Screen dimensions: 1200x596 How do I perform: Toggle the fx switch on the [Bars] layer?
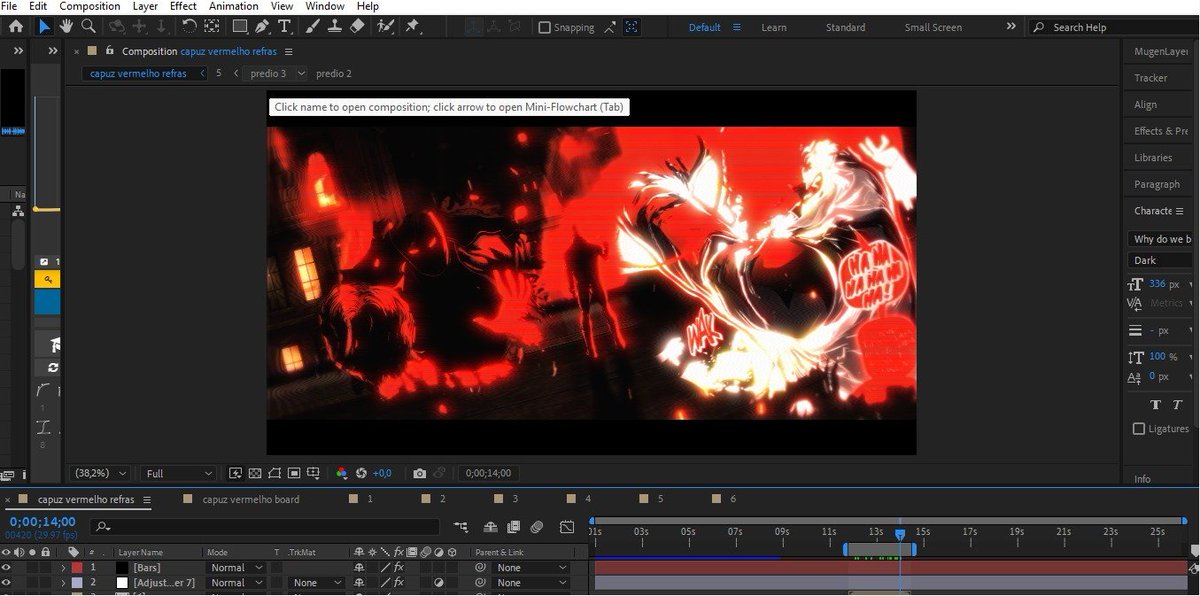pos(398,567)
